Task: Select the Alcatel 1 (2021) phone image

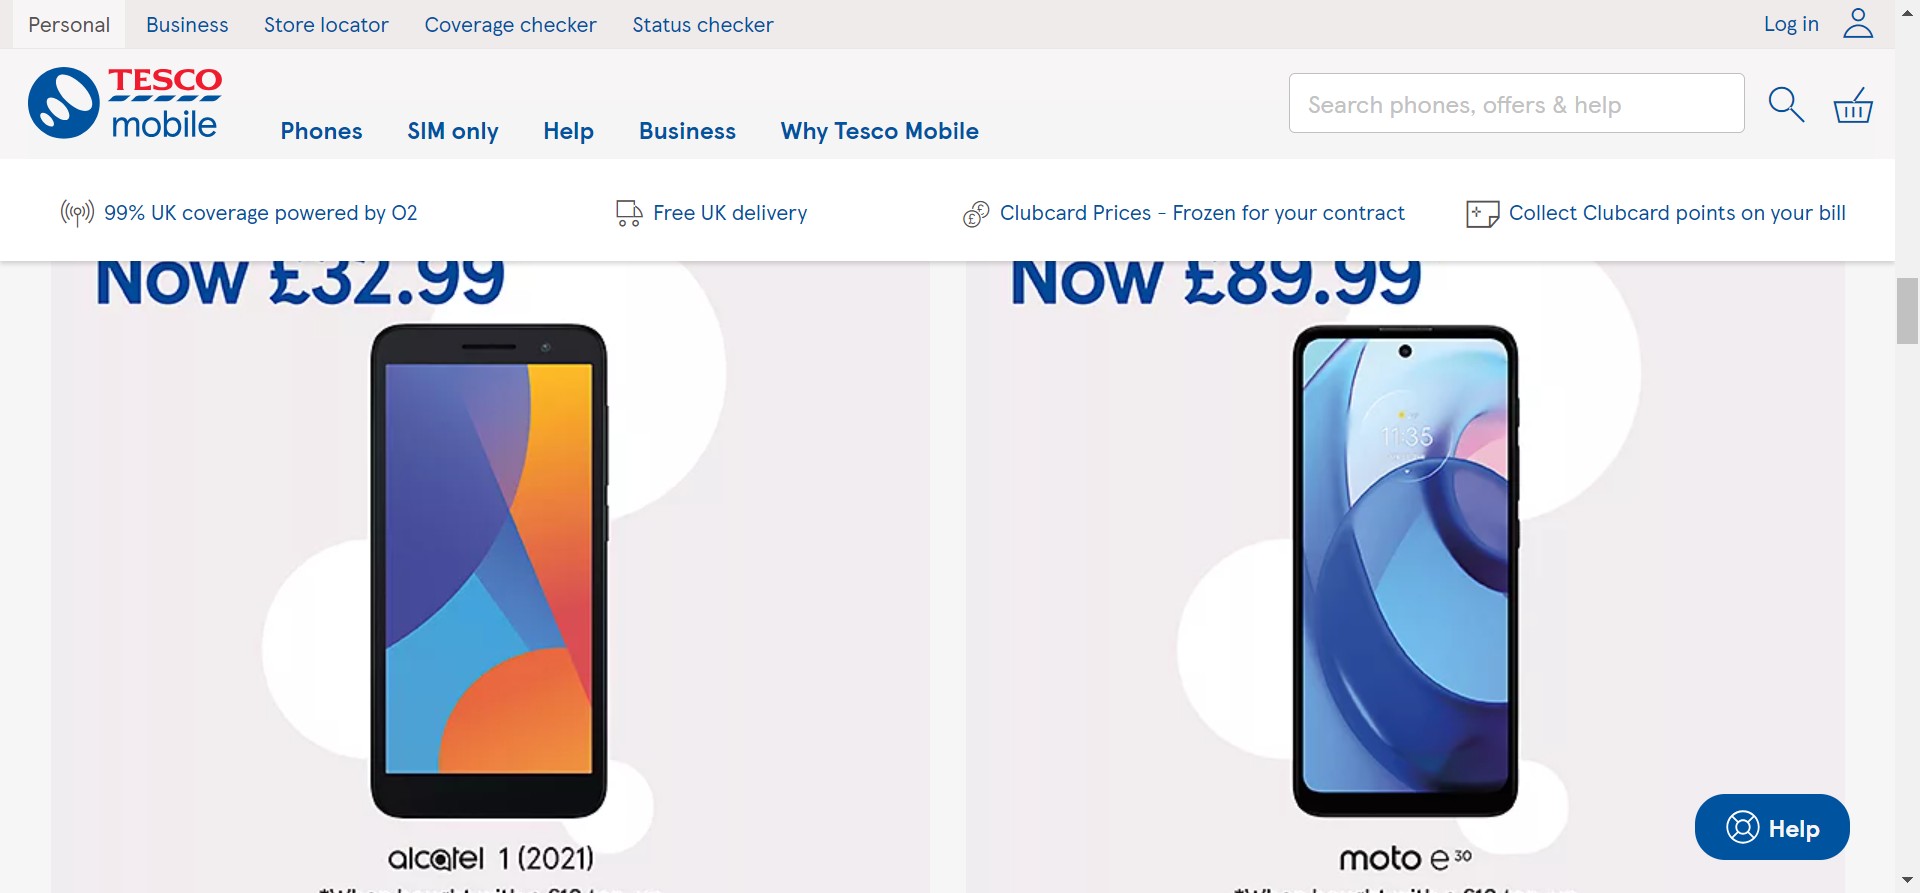Action: pos(489,570)
